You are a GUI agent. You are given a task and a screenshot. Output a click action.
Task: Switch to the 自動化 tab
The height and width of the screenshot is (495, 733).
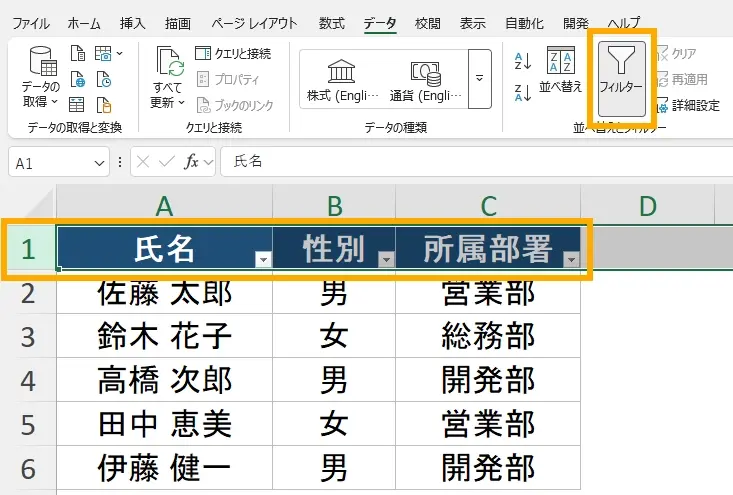(x=525, y=23)
